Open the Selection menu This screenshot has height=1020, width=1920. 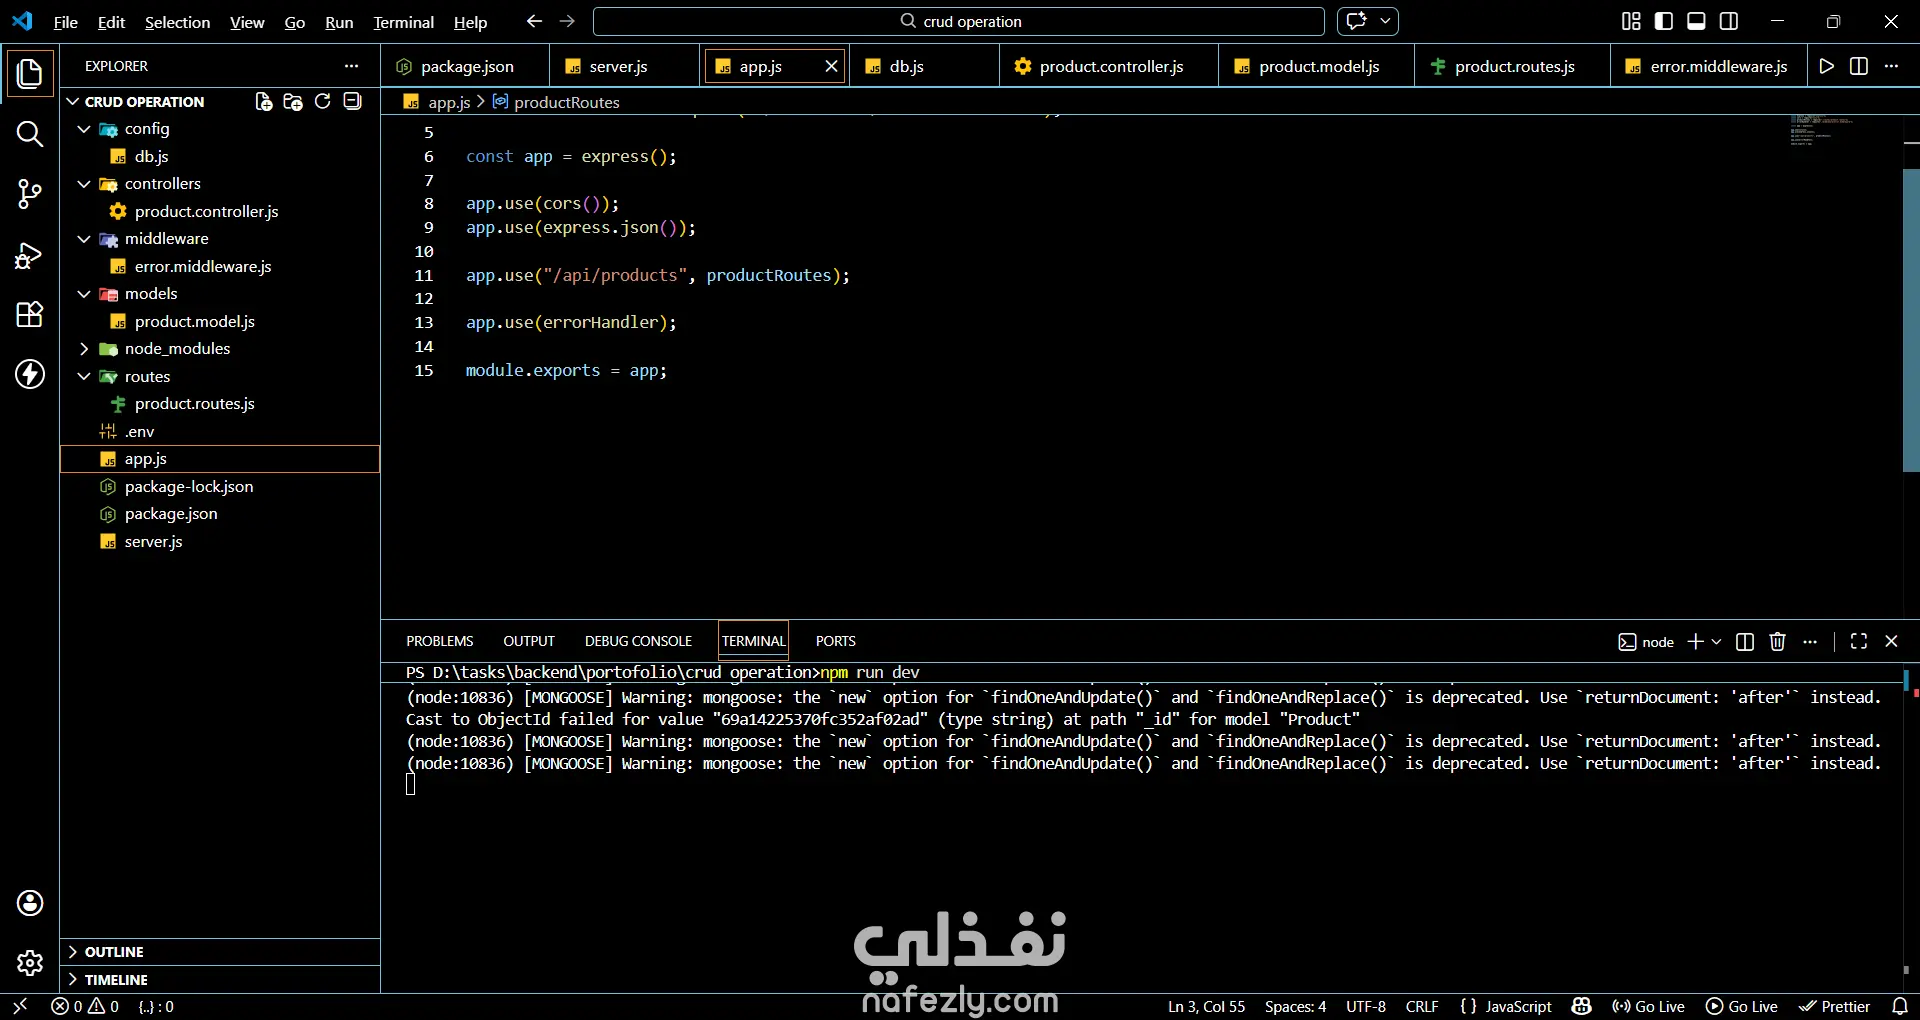[177, 22]
